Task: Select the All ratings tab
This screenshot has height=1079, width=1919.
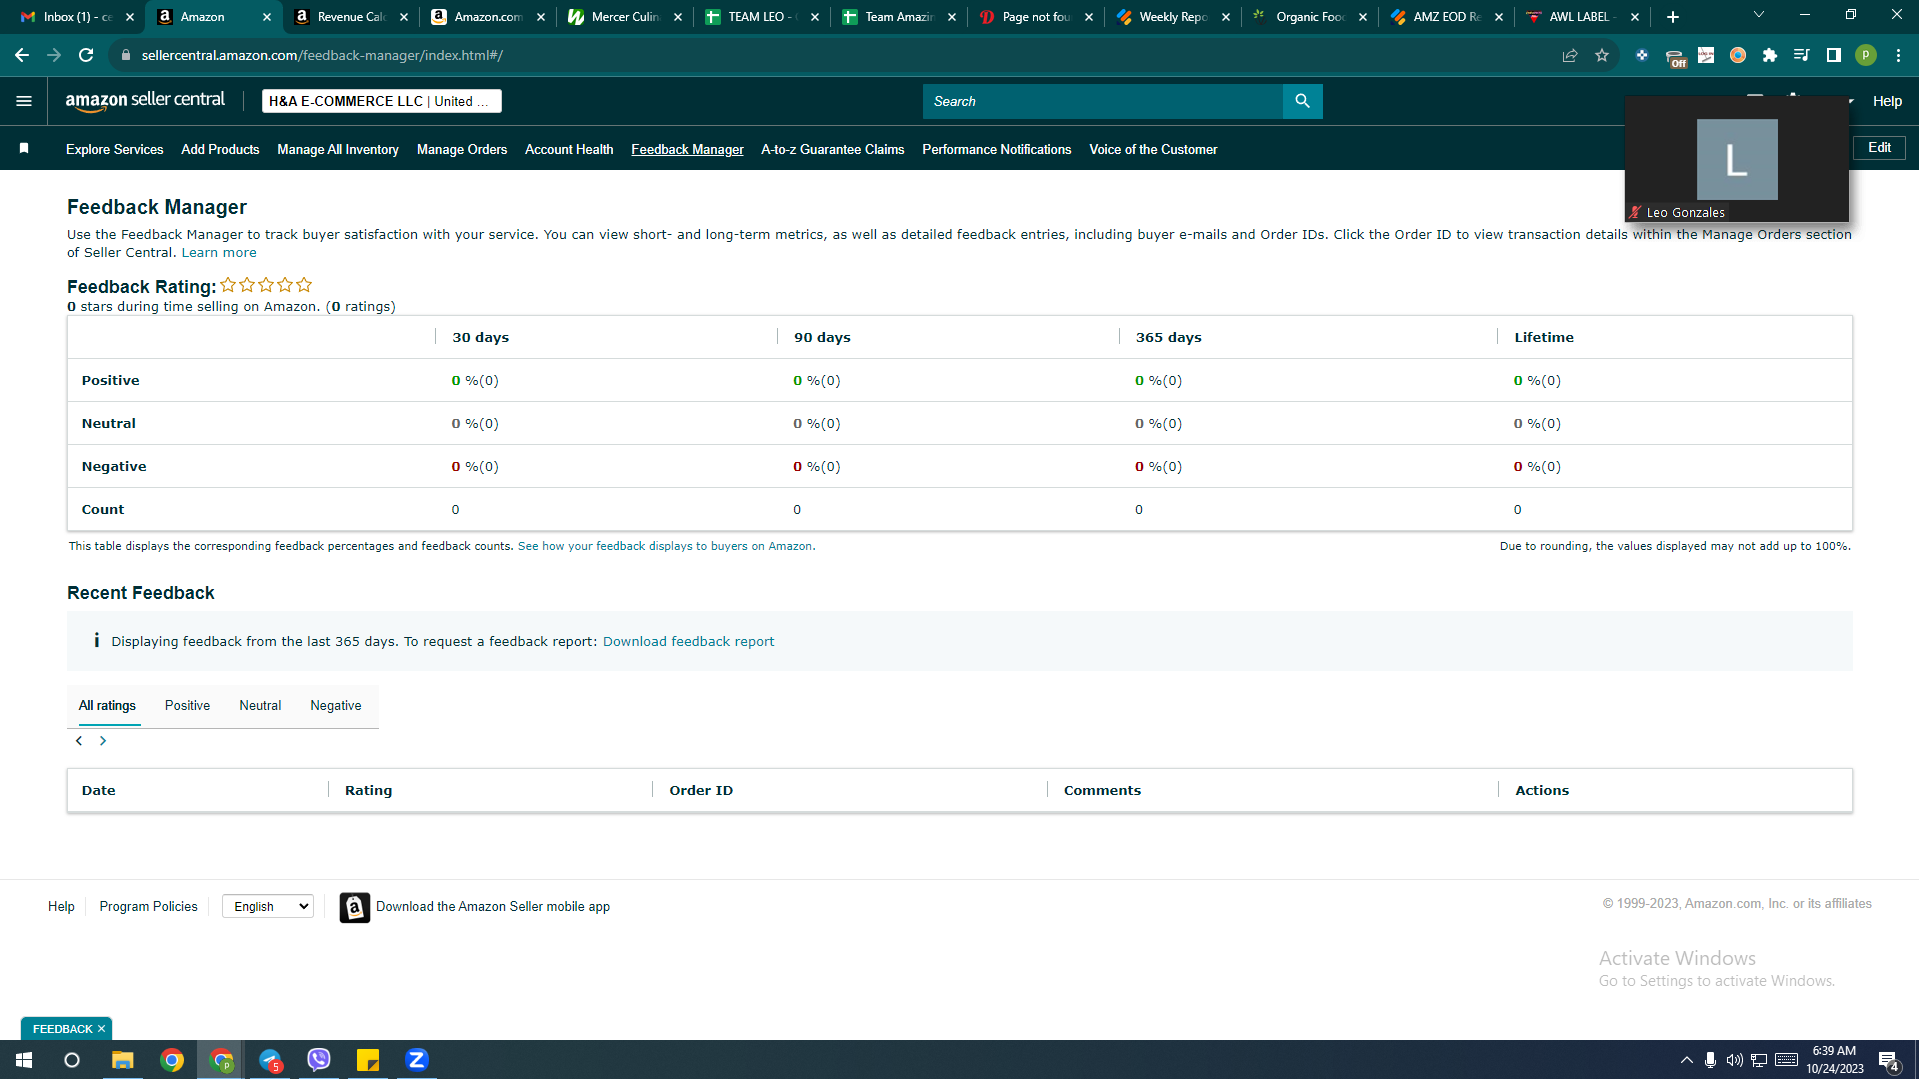Action: (x=107, y=706)
